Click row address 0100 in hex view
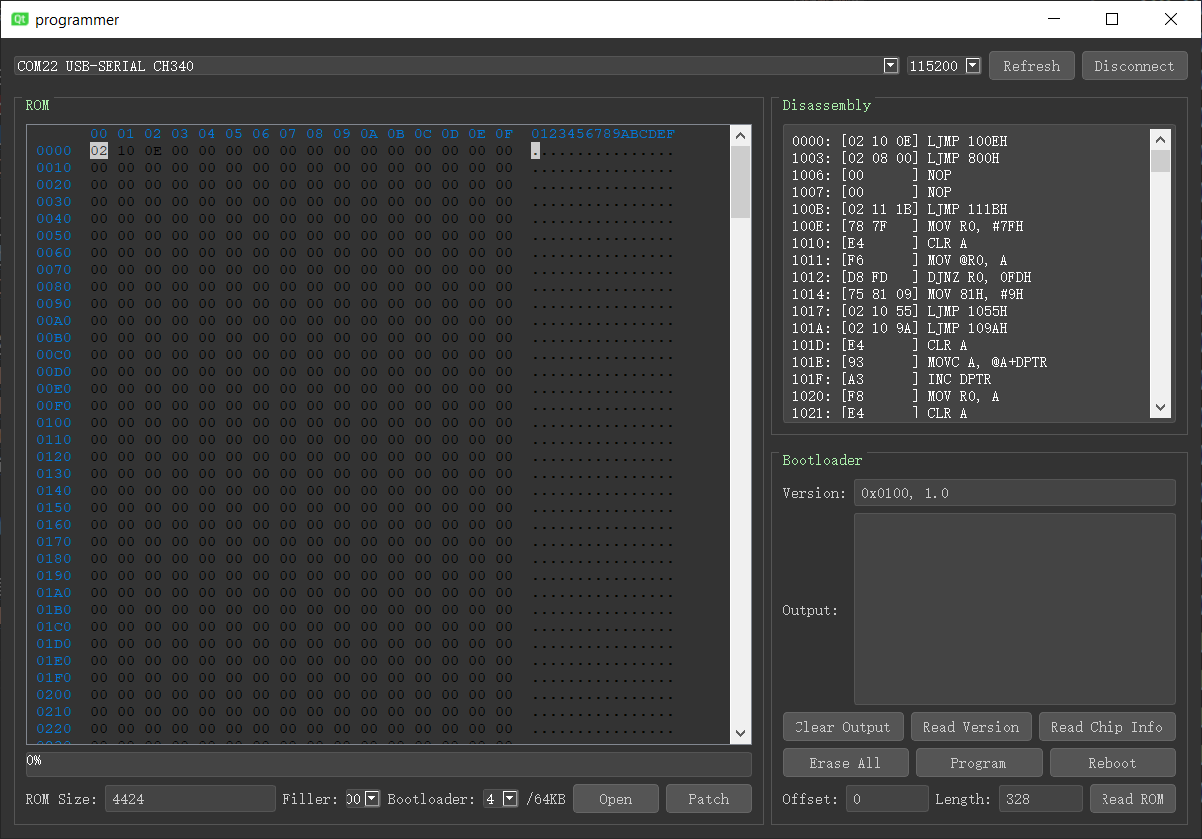 pos(54,423)
